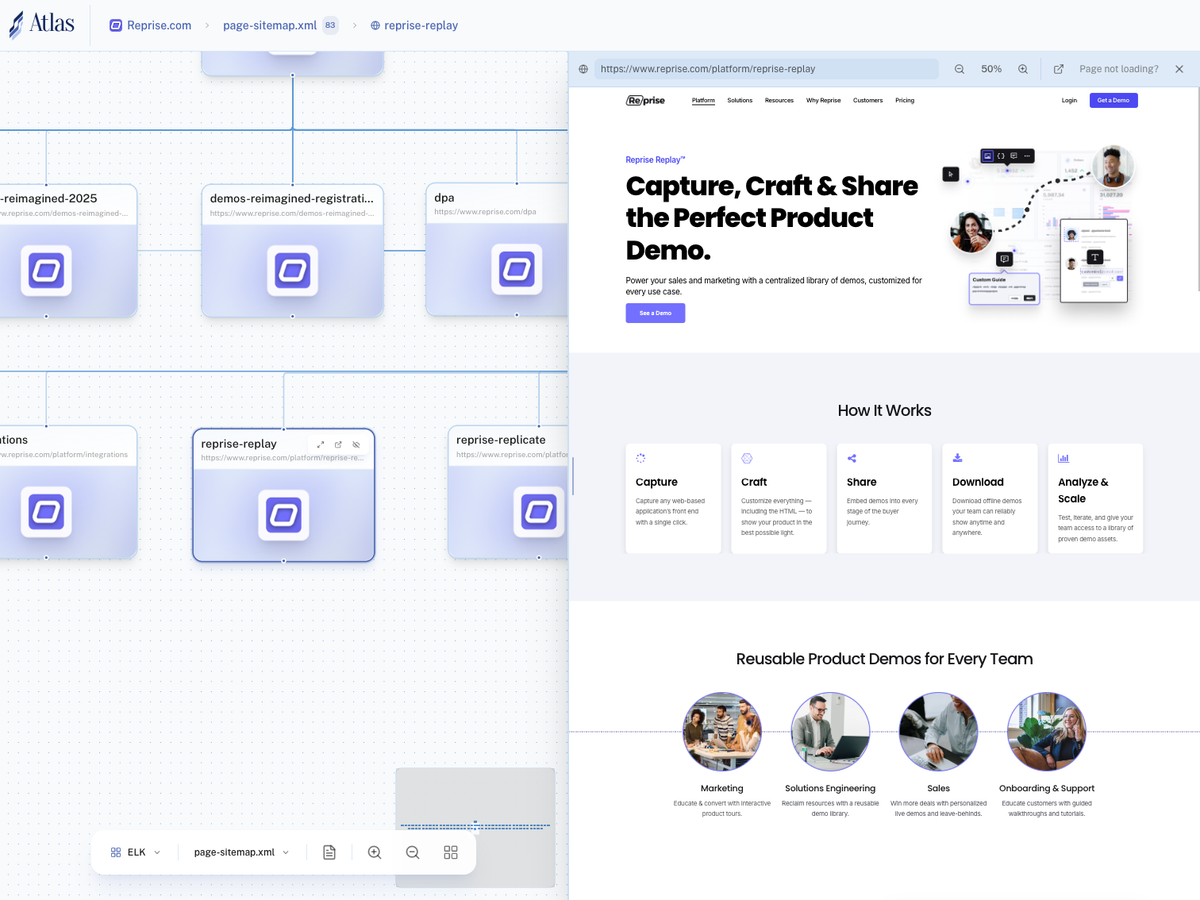Click the Atlas logo
This screenshot has height=900, width=1200.
pyautogui.click(x=41, y=24)
